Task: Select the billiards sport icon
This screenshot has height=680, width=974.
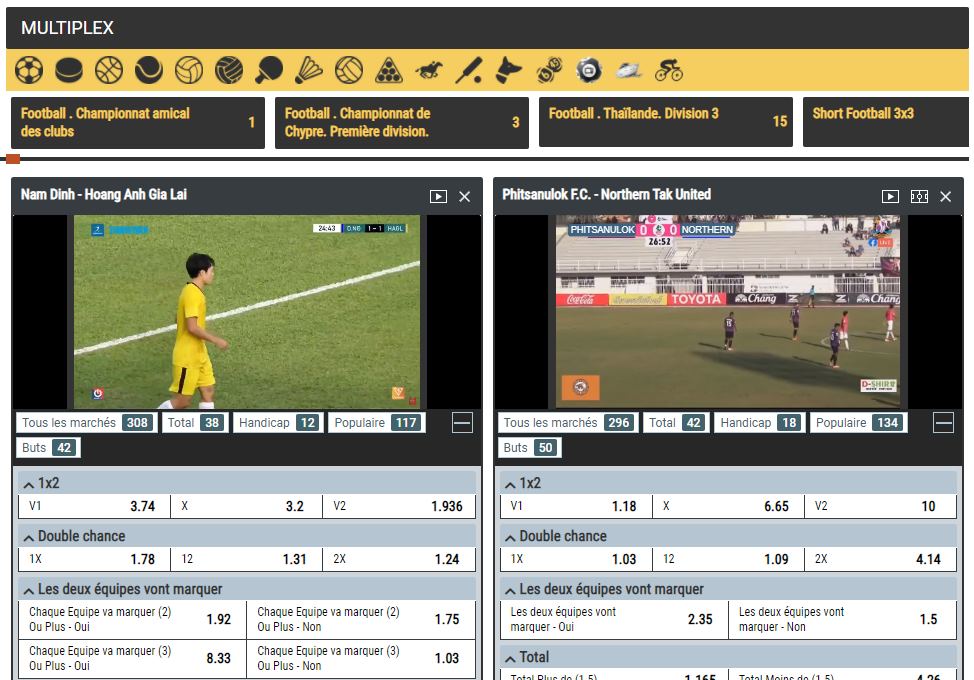Action: 391,70
